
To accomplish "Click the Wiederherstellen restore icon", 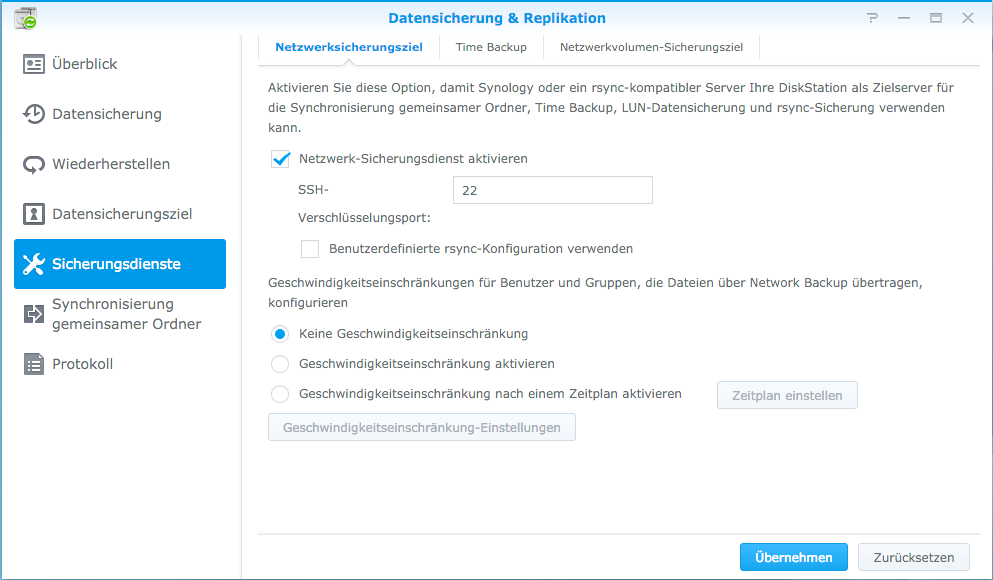I will pyautogui.click(x=34, y=164).
